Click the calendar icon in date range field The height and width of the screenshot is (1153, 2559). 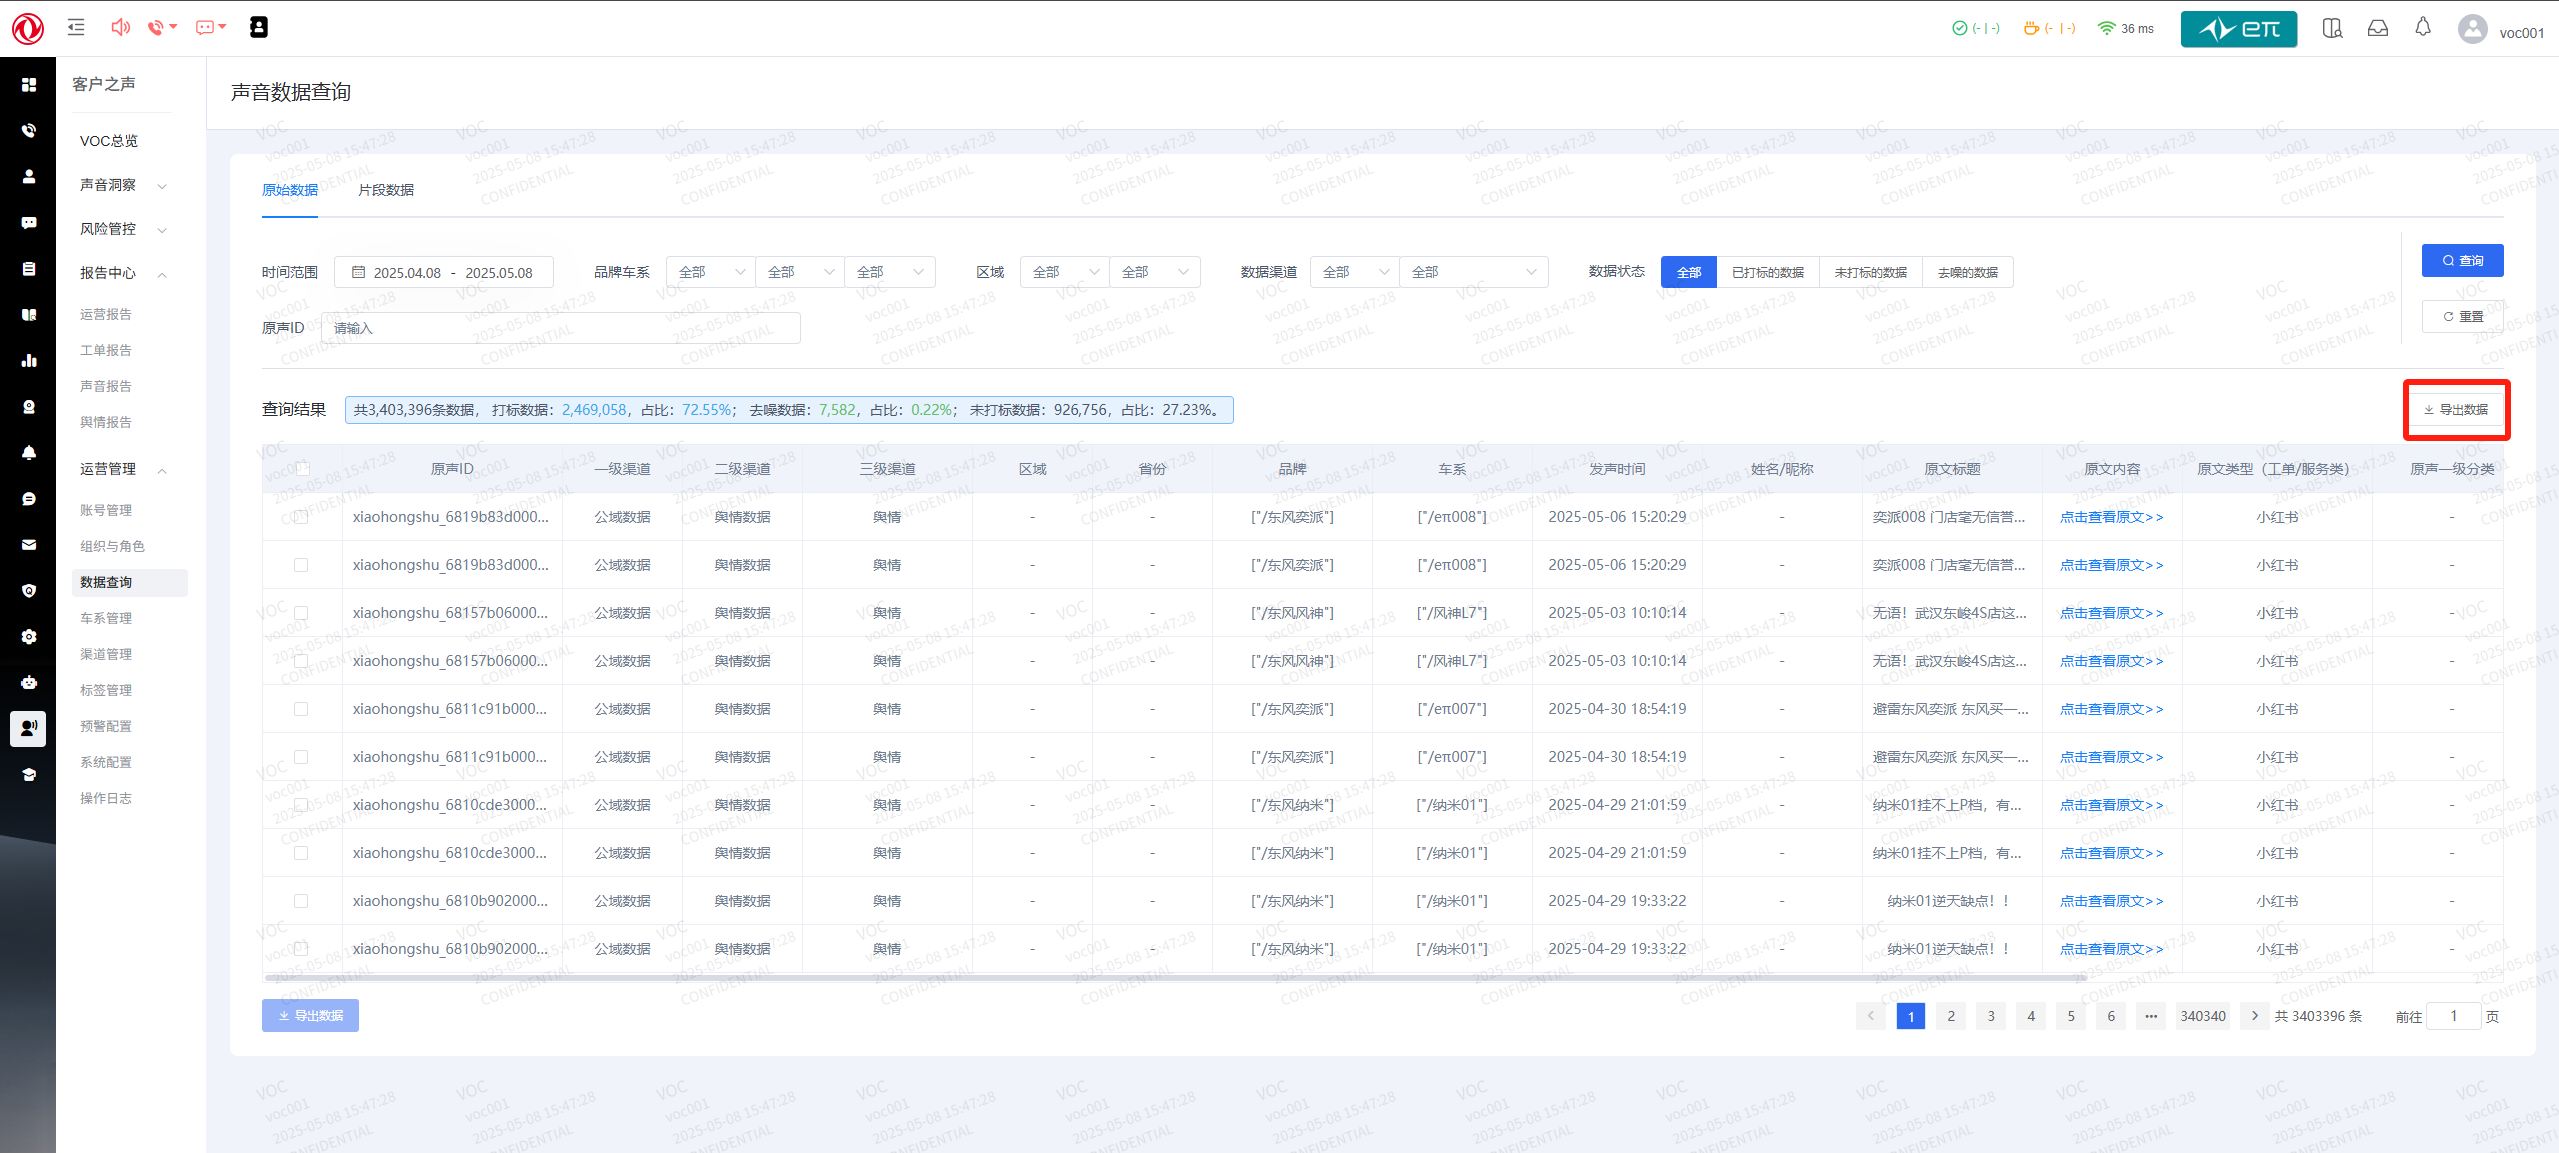click(358, 272)
